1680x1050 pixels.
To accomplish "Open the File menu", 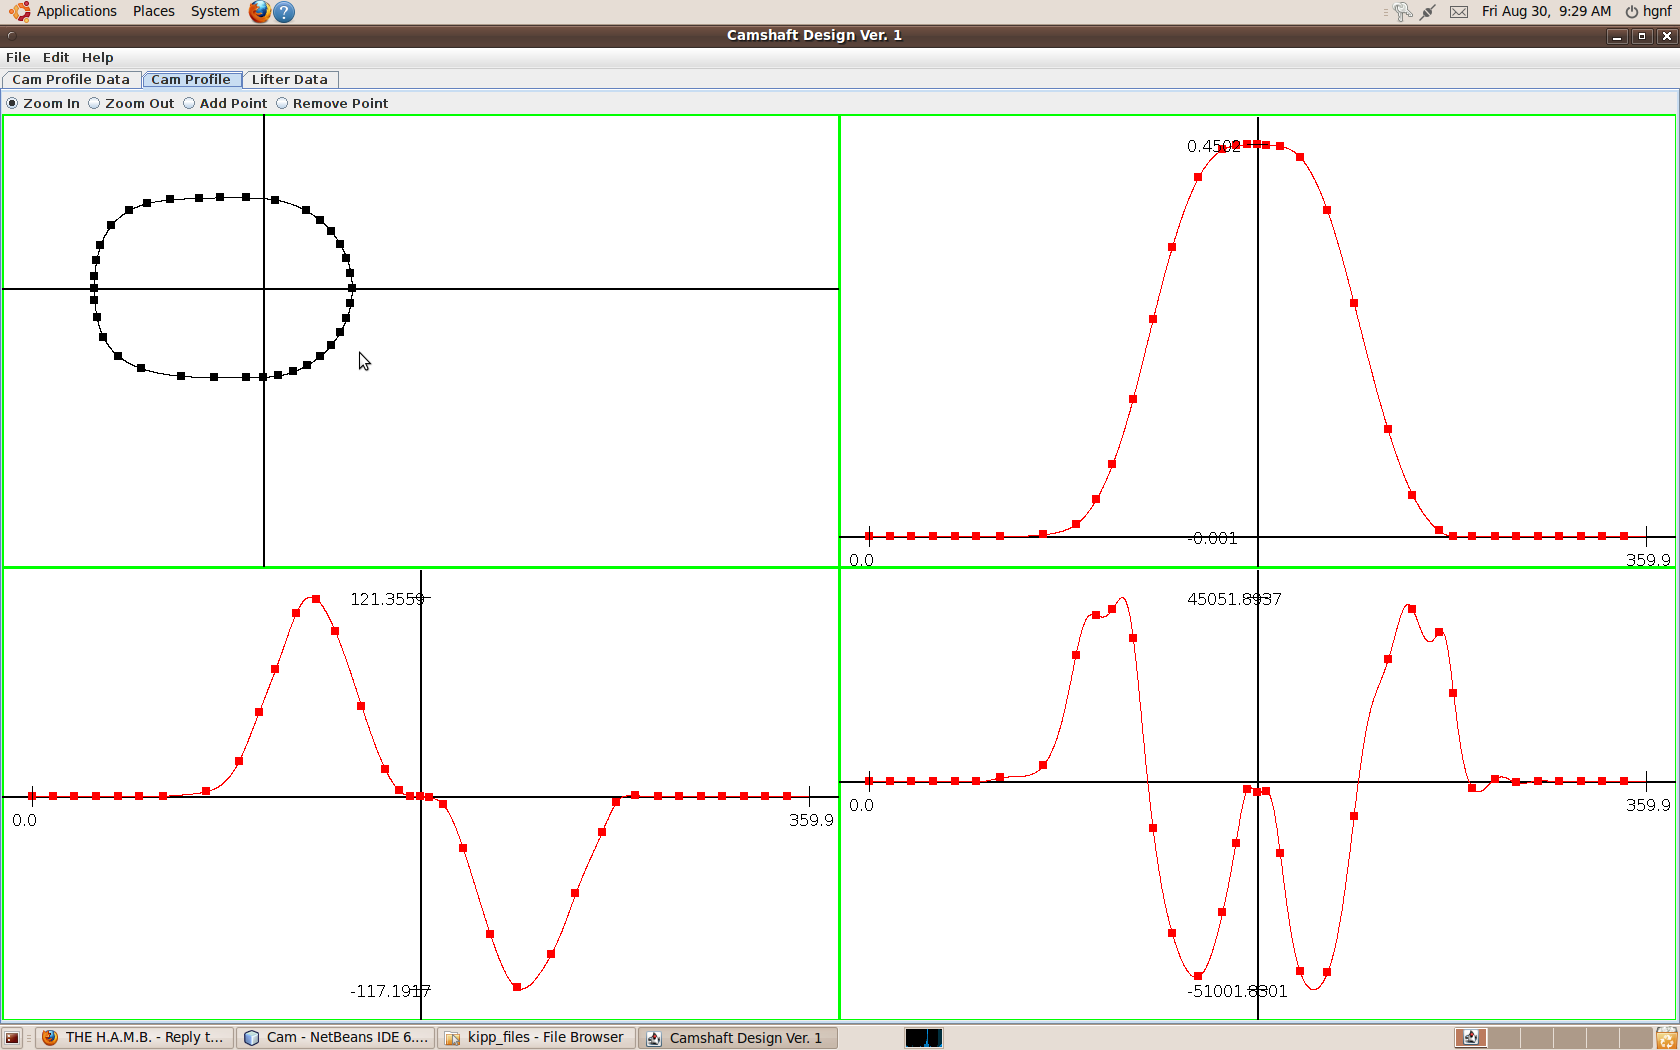I will (x=18, y=58).
